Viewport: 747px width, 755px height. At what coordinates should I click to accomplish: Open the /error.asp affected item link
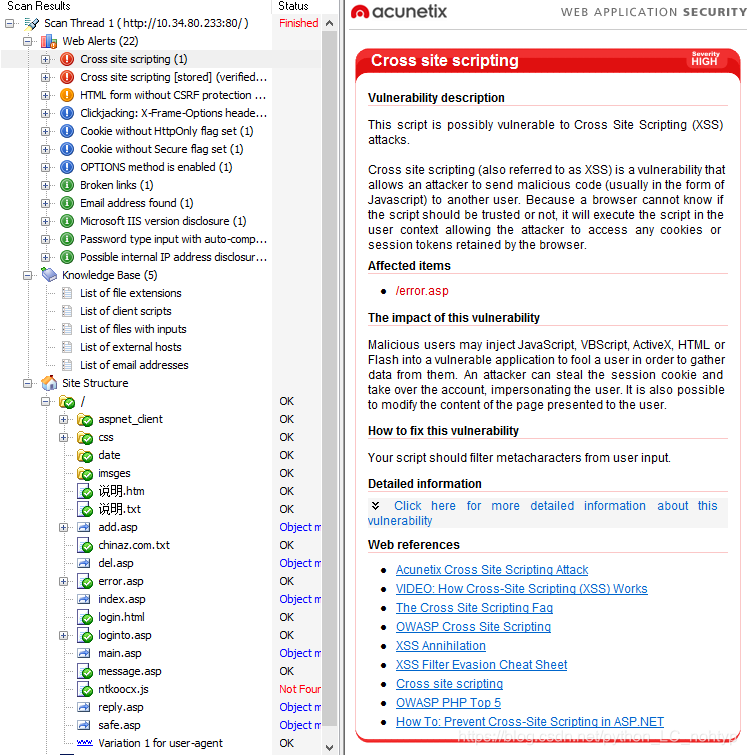point(422,291)
